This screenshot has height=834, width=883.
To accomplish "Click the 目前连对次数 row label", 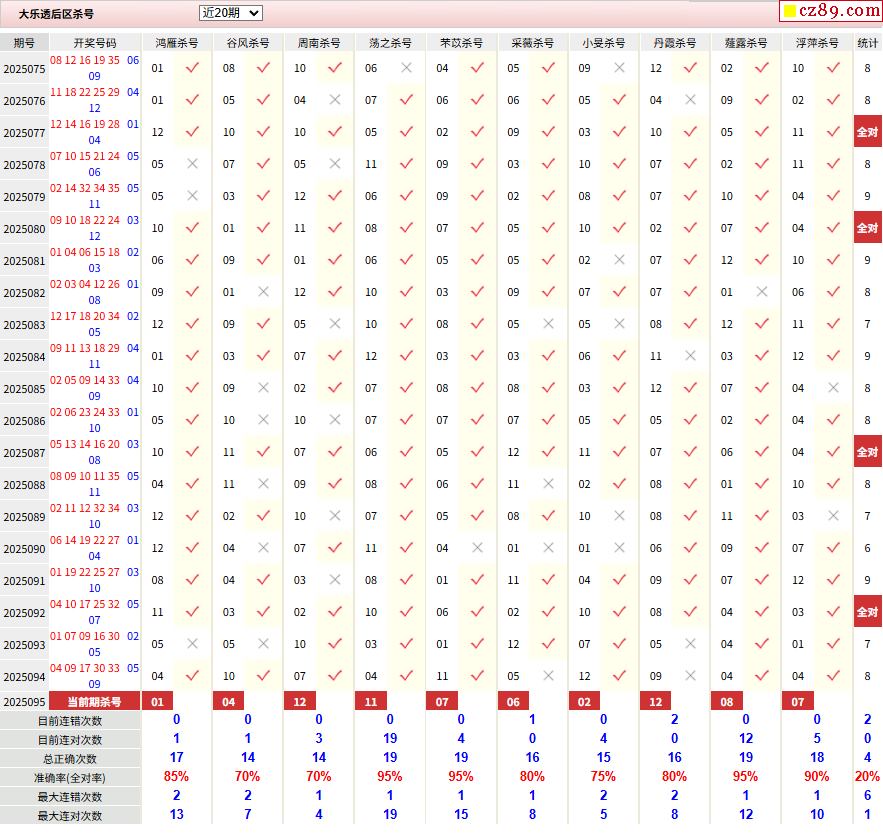I will (x=70, y=740).
